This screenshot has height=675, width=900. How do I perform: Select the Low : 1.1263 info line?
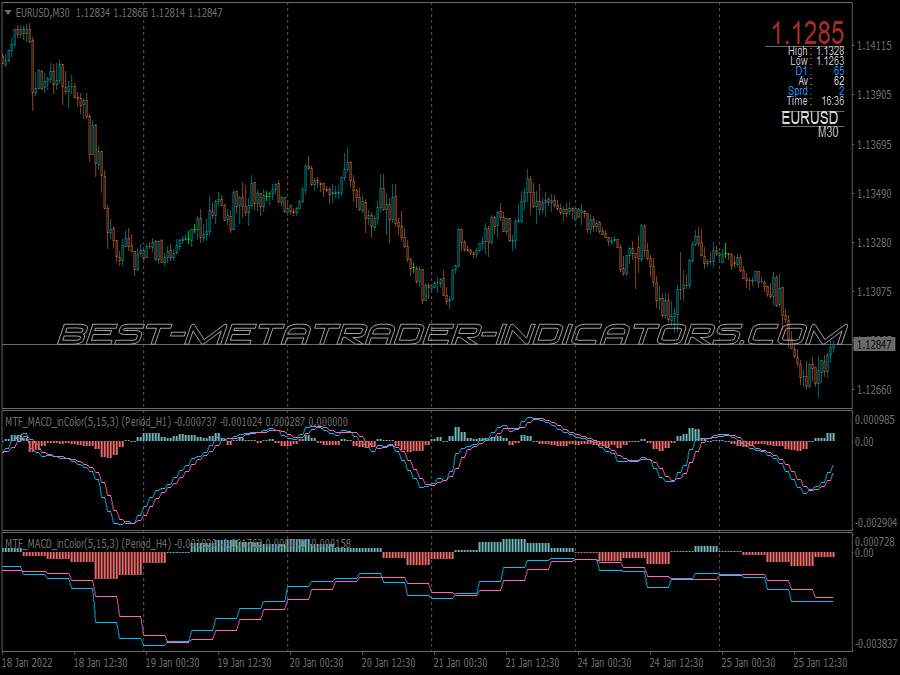click(x=817, y=61)
